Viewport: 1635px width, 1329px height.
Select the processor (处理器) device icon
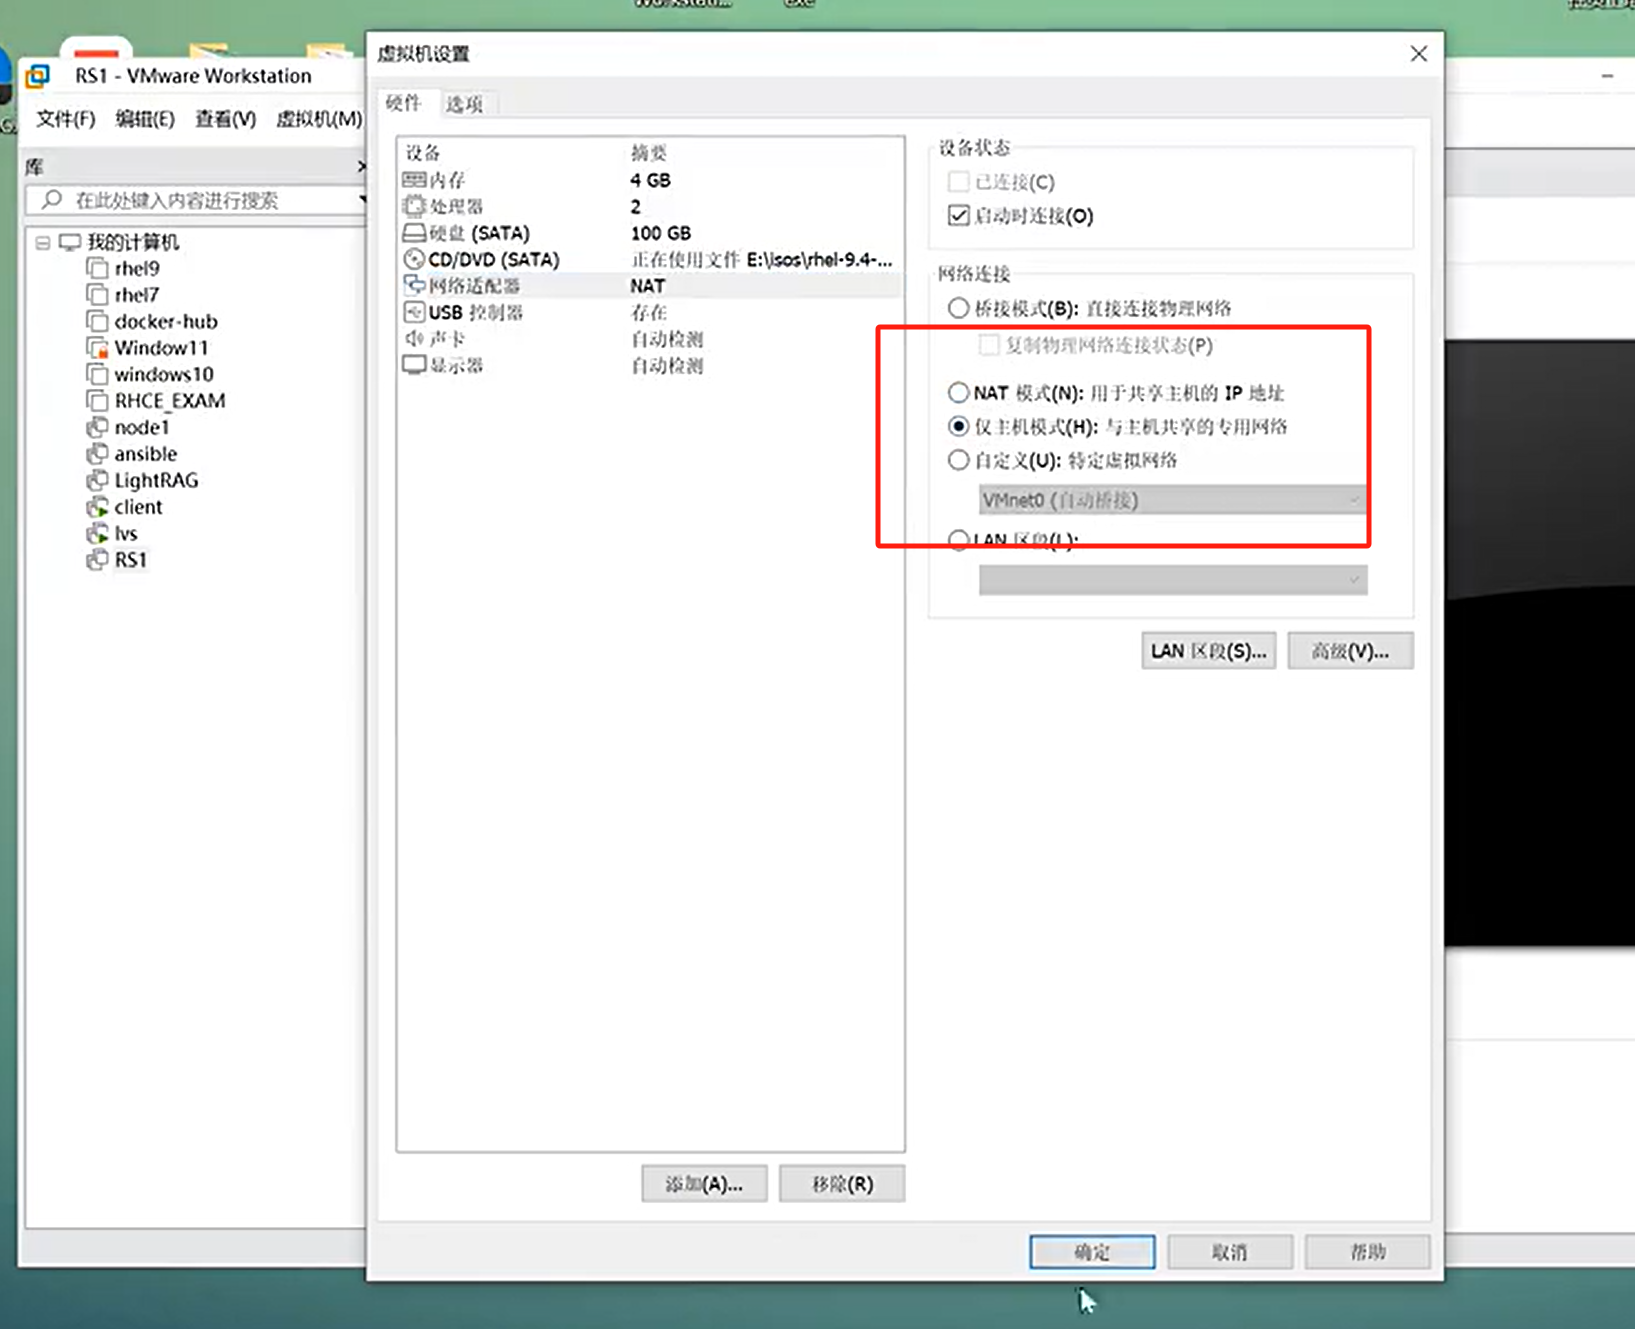click(x=414, y=206)
